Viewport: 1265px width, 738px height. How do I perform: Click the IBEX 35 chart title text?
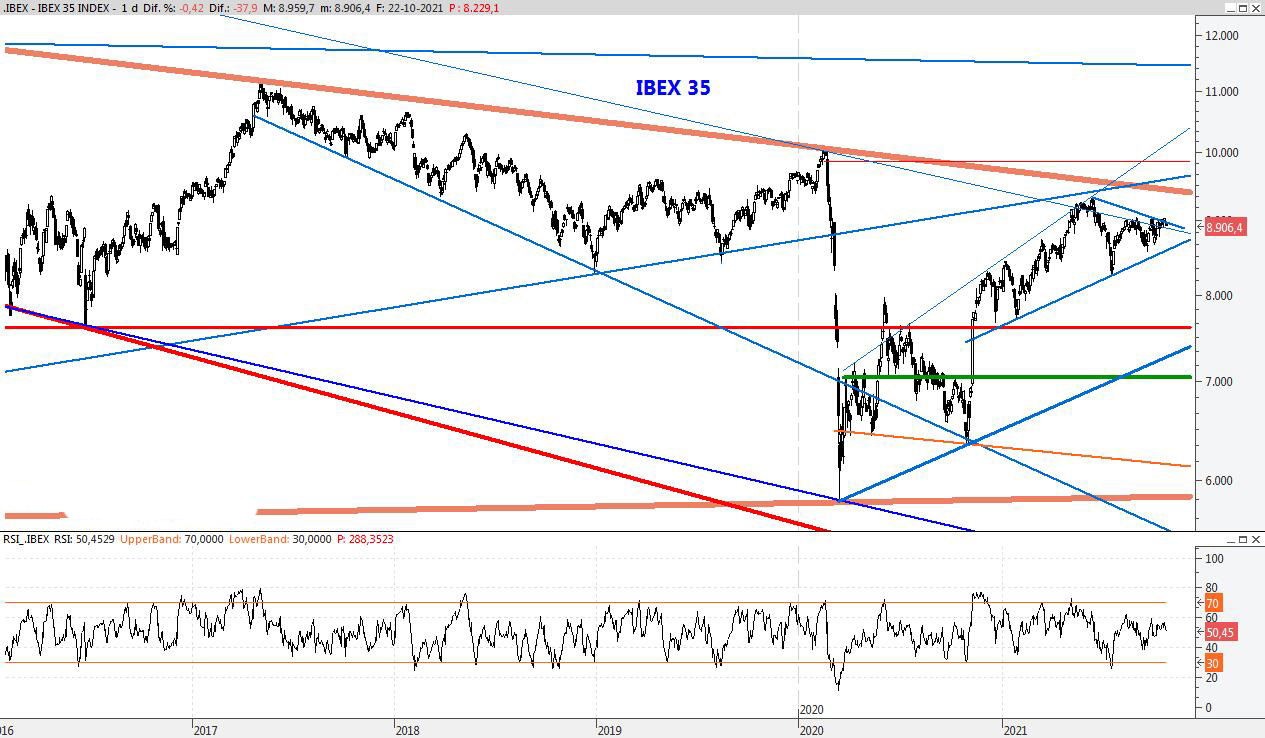[673, 88]
